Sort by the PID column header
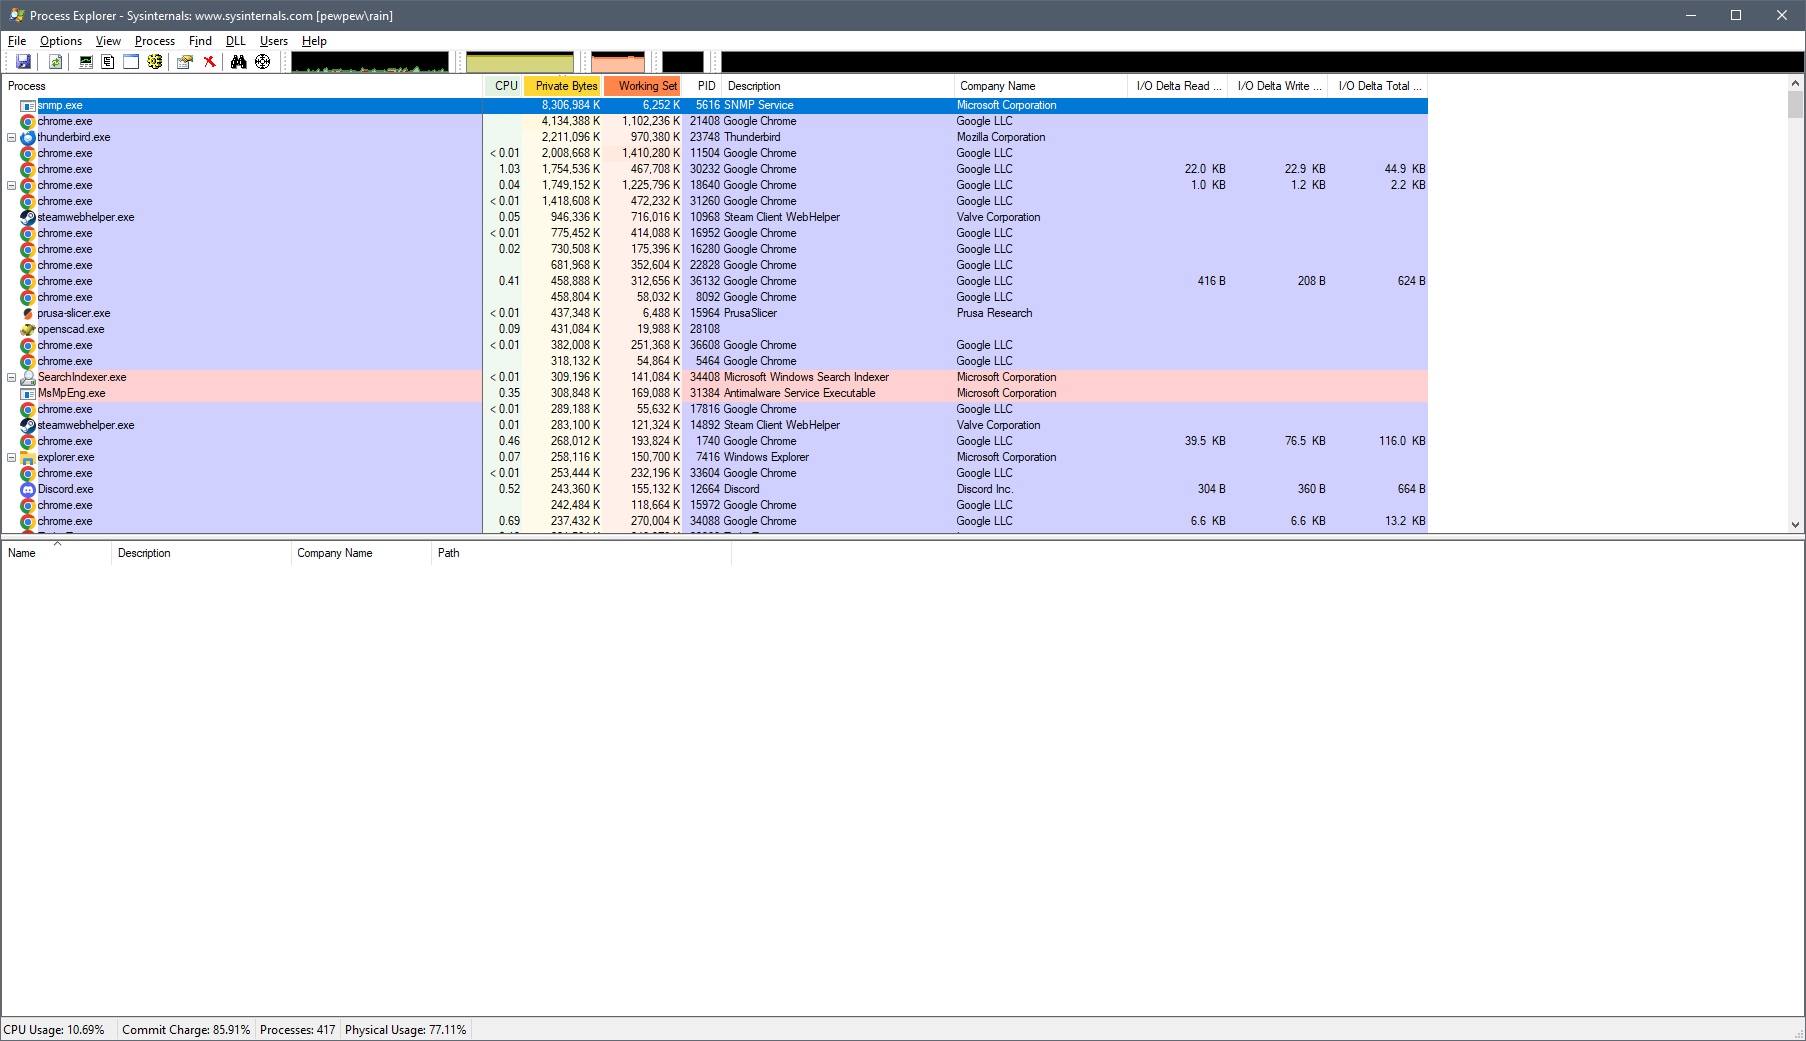 (703, 86)
